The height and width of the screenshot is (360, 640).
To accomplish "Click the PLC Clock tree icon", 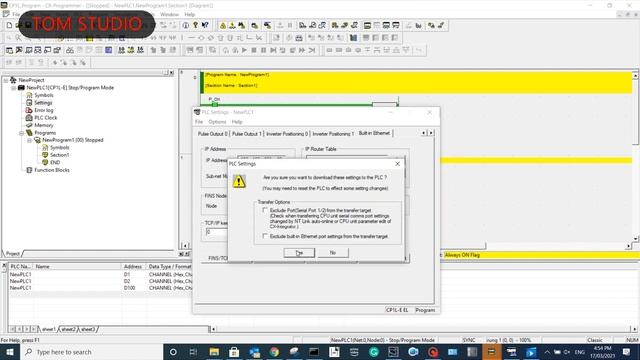I will [x=29, y=118].
